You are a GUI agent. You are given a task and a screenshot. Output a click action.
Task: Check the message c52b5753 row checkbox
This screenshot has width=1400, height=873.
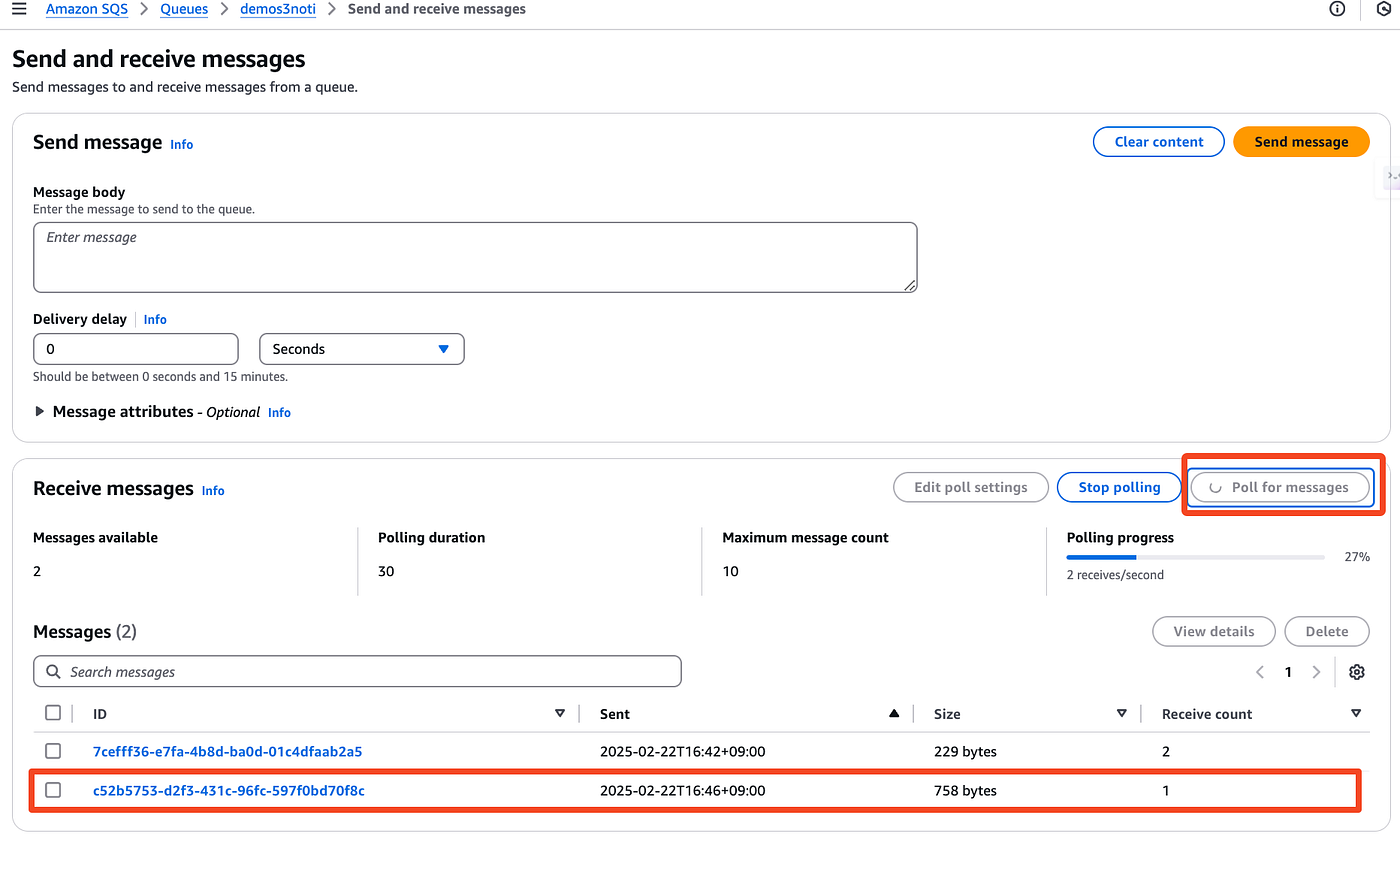53,790
